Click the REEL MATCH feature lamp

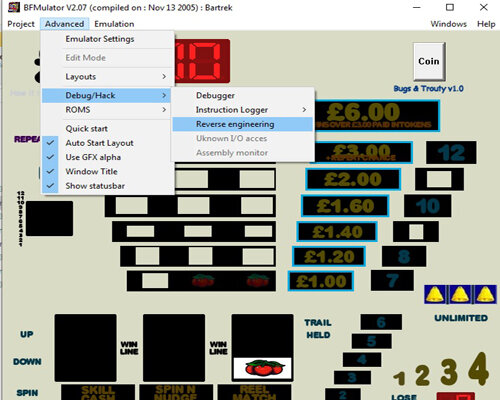coord(254,392)
